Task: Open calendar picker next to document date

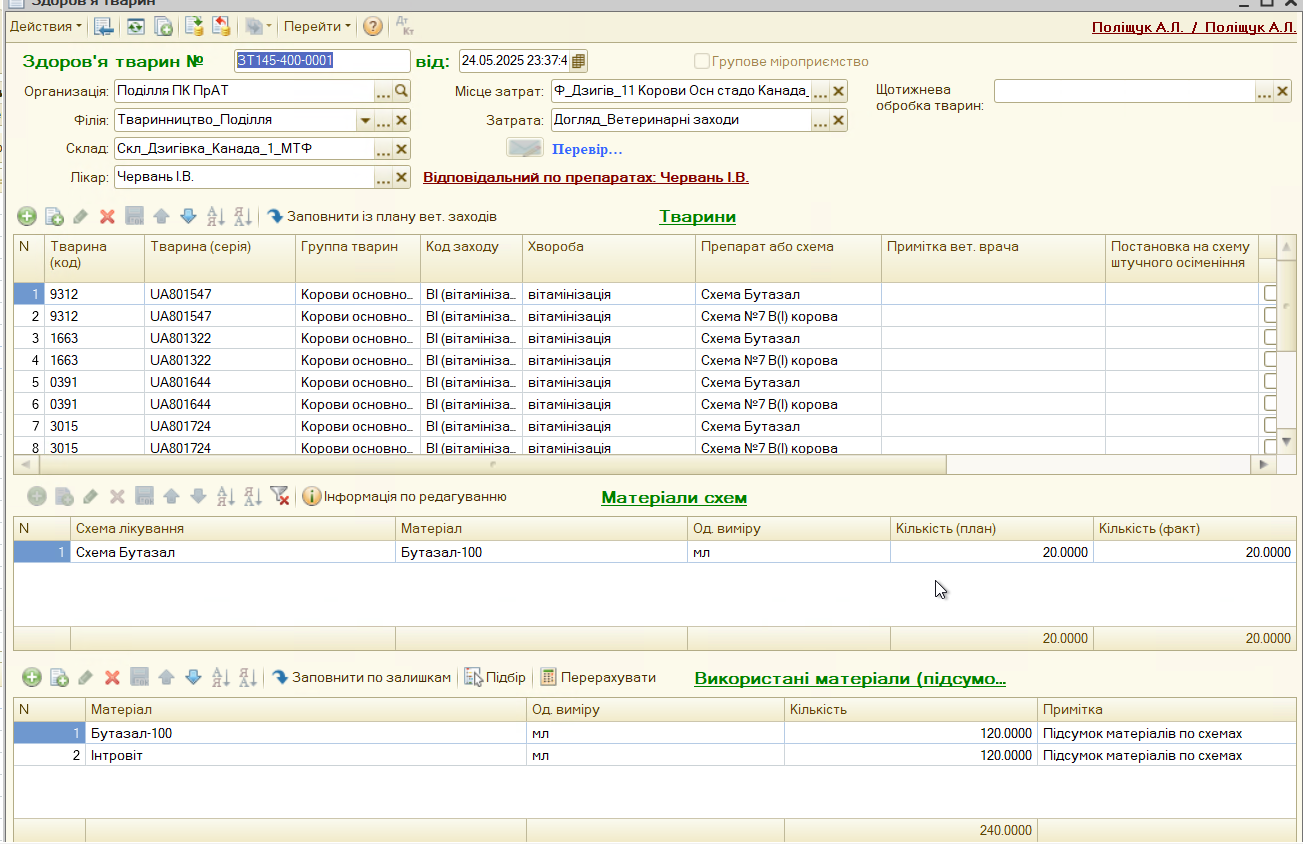Action: (579, 61)
